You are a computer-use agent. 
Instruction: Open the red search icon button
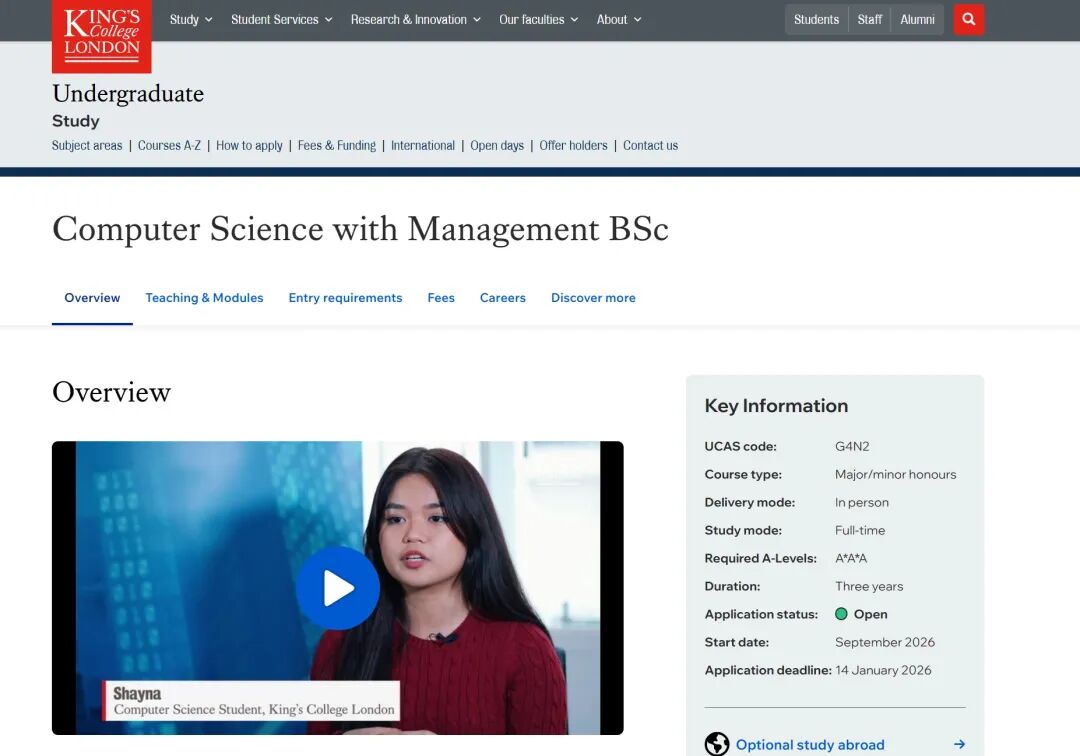[968, 19]
